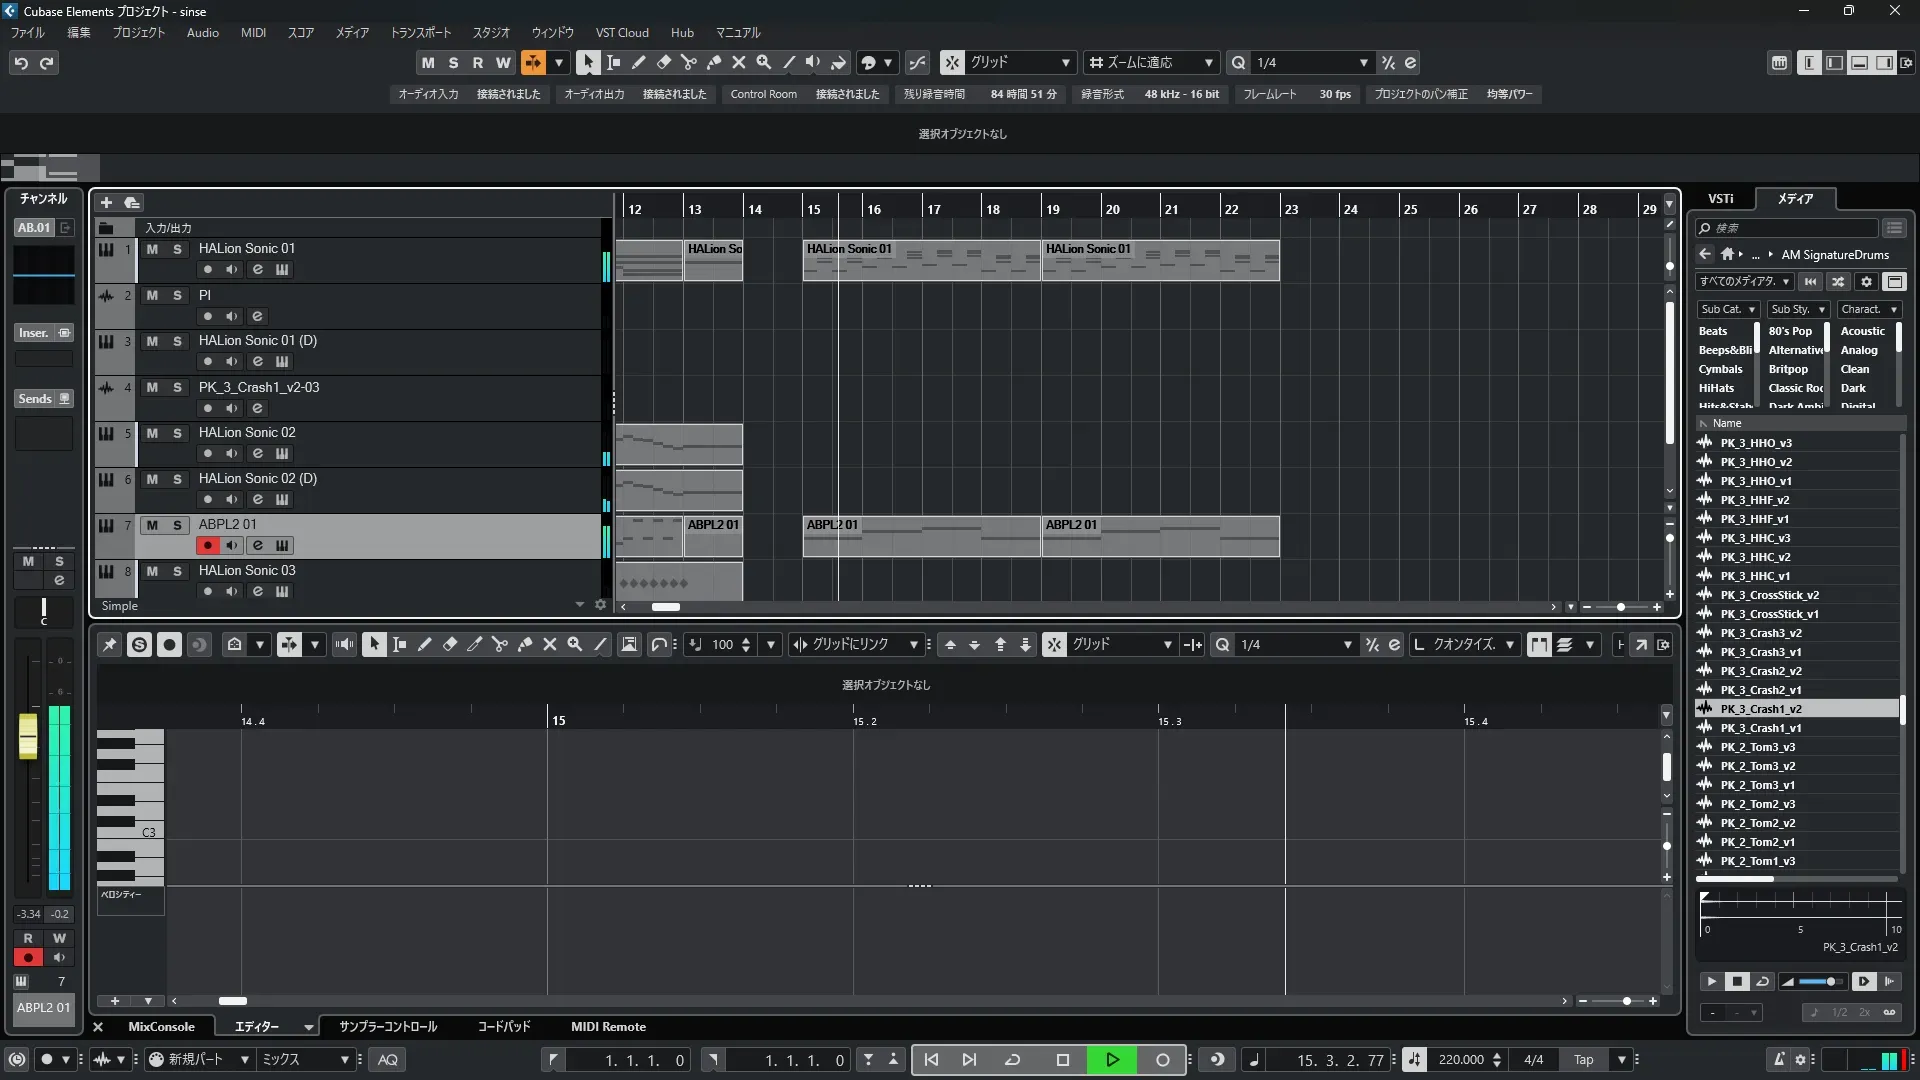Image resolution: width=1920 pixels, height=1080 pixels.
Task: Click the Tap tempo button
Action: click(x=1583, y=1059)
